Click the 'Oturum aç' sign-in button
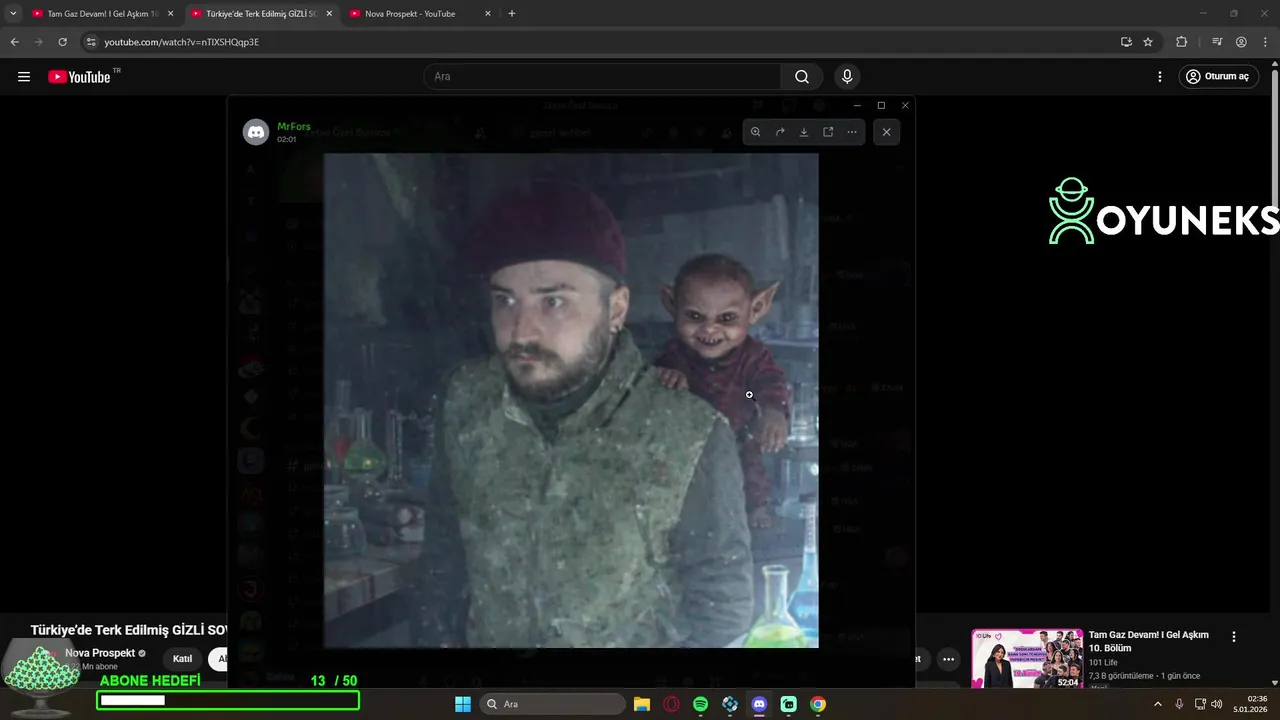 [1217, 76]
